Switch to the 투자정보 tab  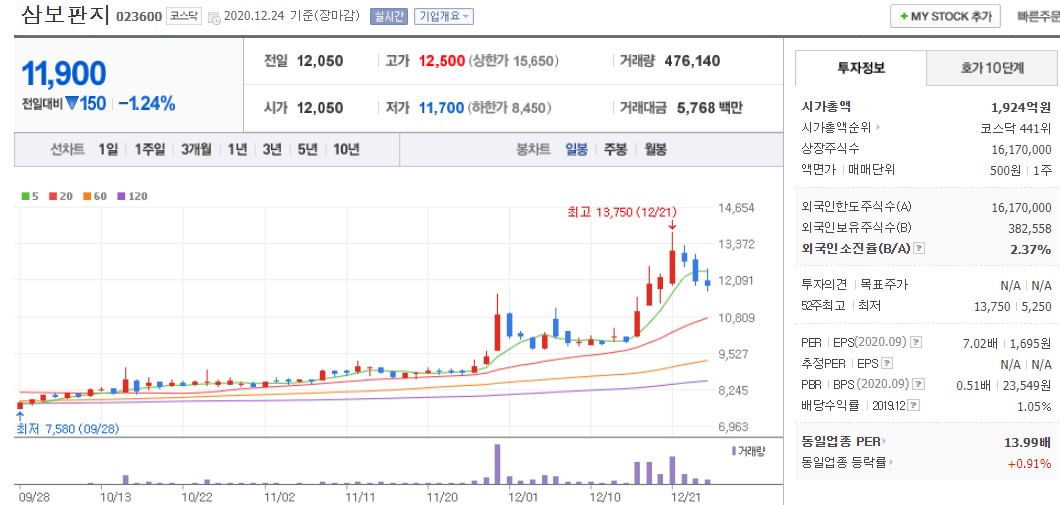pos(861,68)
